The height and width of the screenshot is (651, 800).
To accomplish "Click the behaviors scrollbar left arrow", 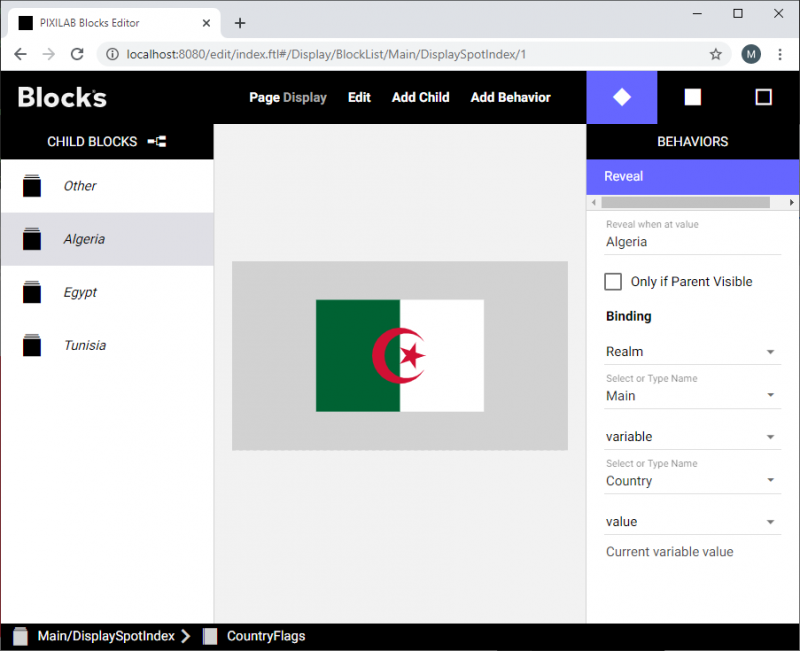I will (x=593, y=203).
